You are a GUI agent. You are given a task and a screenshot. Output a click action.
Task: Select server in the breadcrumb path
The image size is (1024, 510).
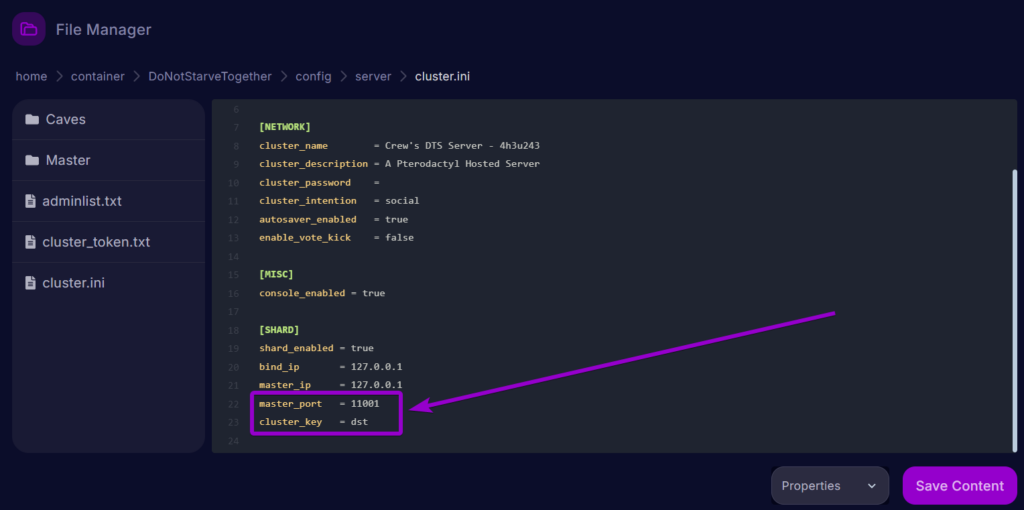(373, 76)
